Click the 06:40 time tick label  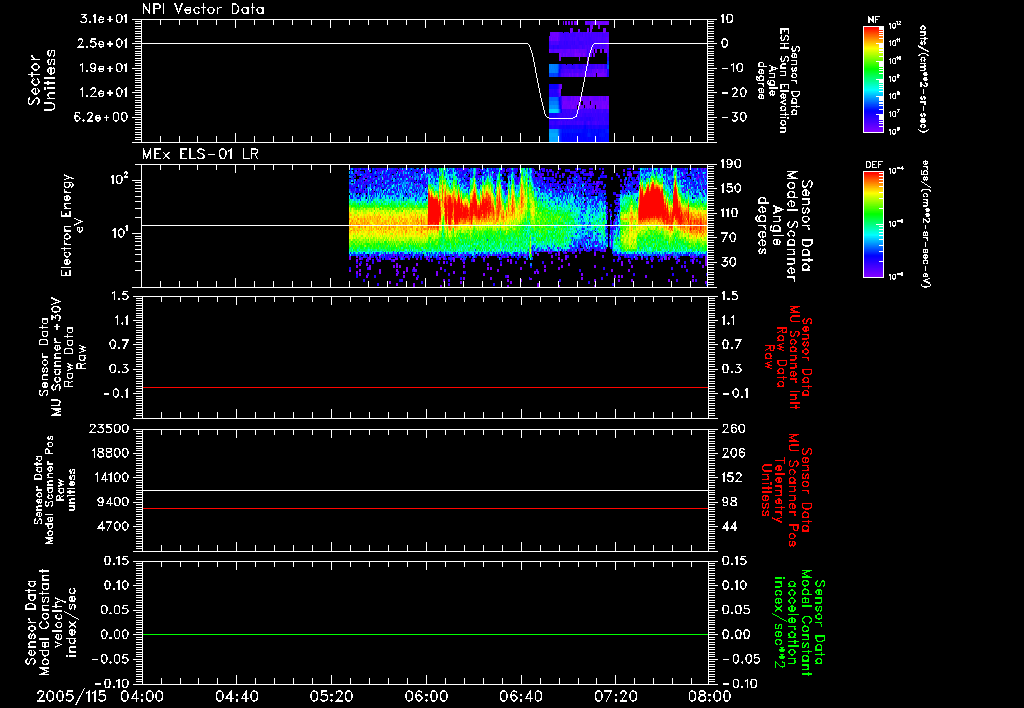click(x=521, y=696)
